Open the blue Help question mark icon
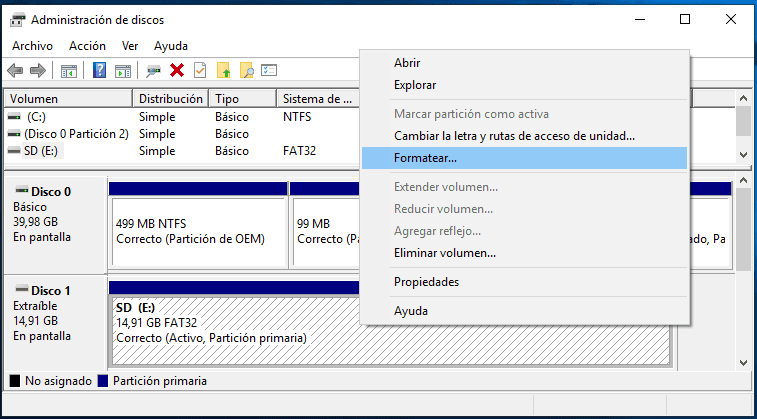Viewport: 757px width, 419px height. 99,71
